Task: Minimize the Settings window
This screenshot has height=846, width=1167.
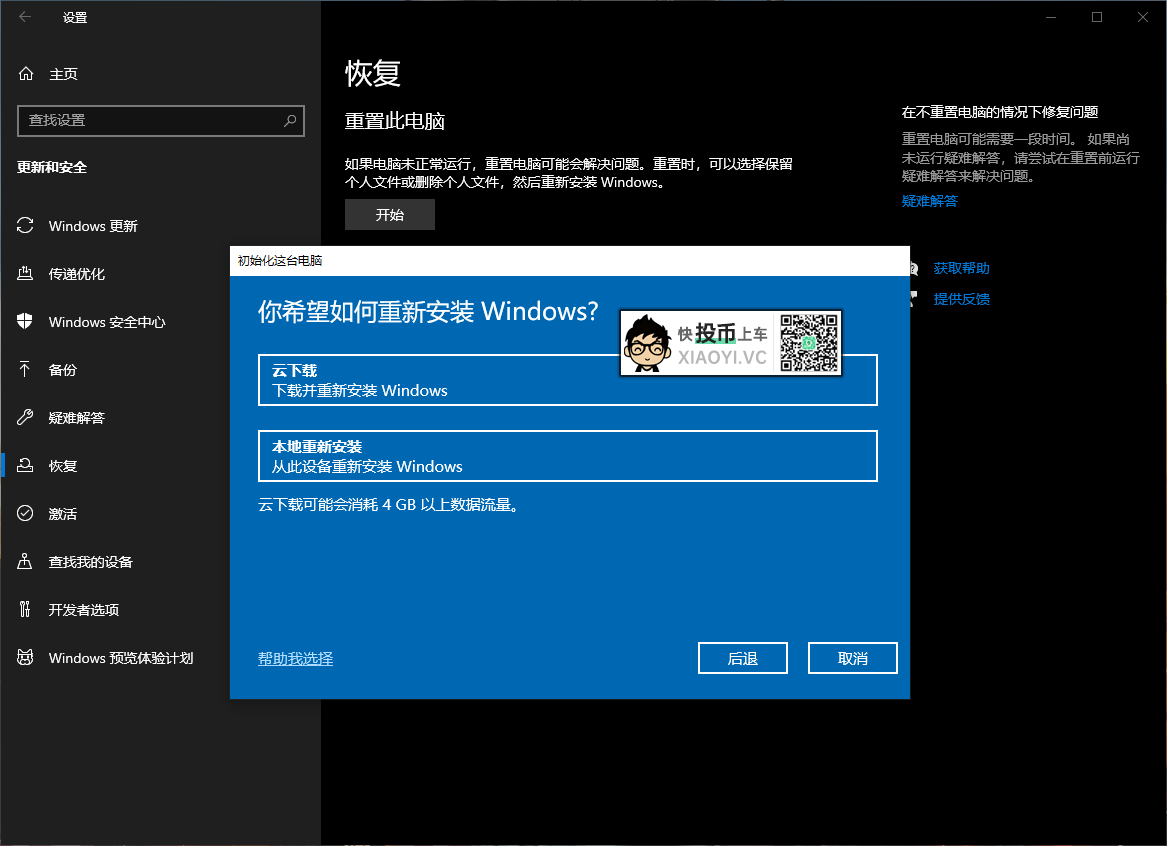Action: pyautogui.click(x=1051, y=16)
